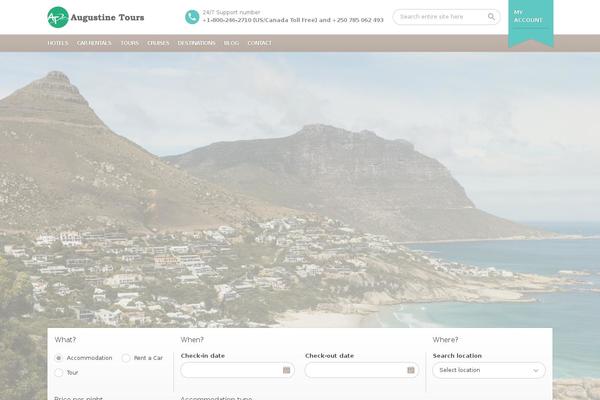Viewport: 600px width, 400px height.
Task: Open the Blog menu item
Action: coord(231,43)
